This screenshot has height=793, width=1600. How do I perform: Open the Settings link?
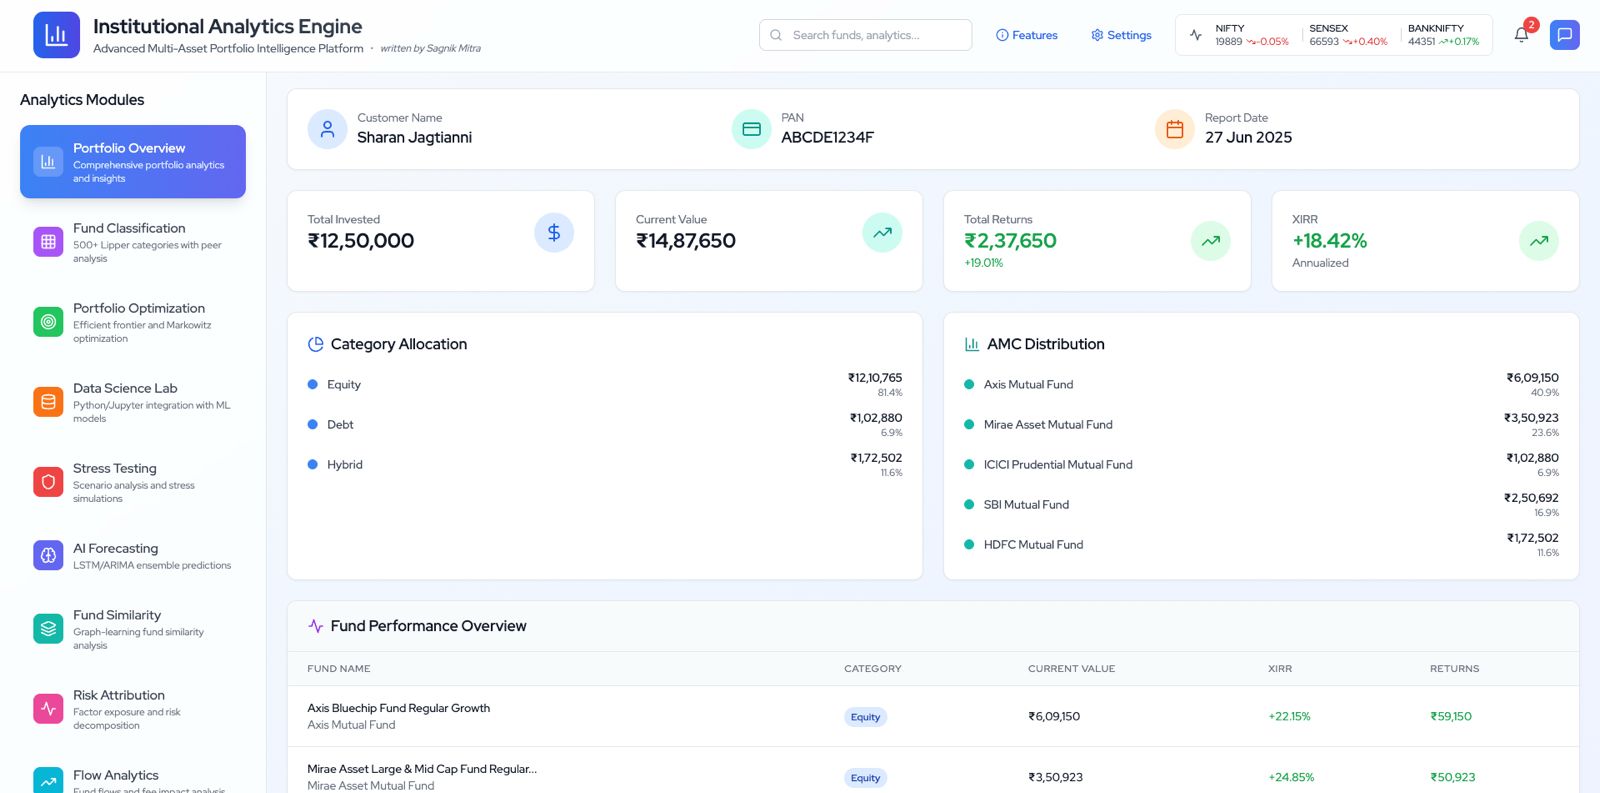pos(1121,35)
